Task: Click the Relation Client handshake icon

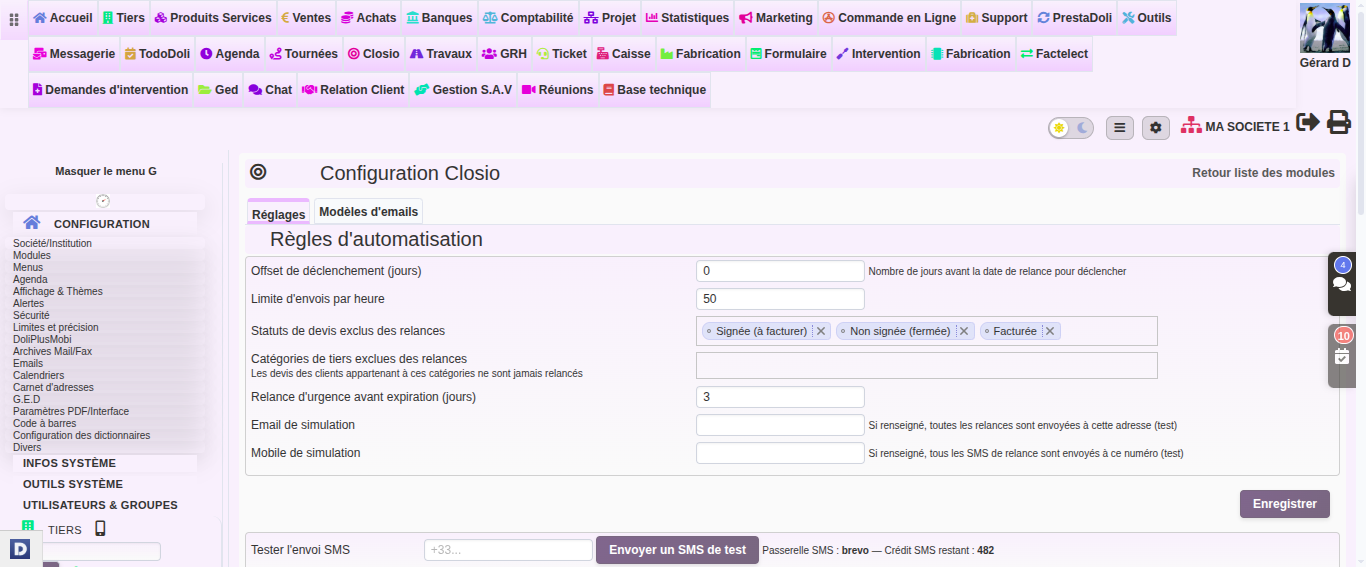Action: 309,90
